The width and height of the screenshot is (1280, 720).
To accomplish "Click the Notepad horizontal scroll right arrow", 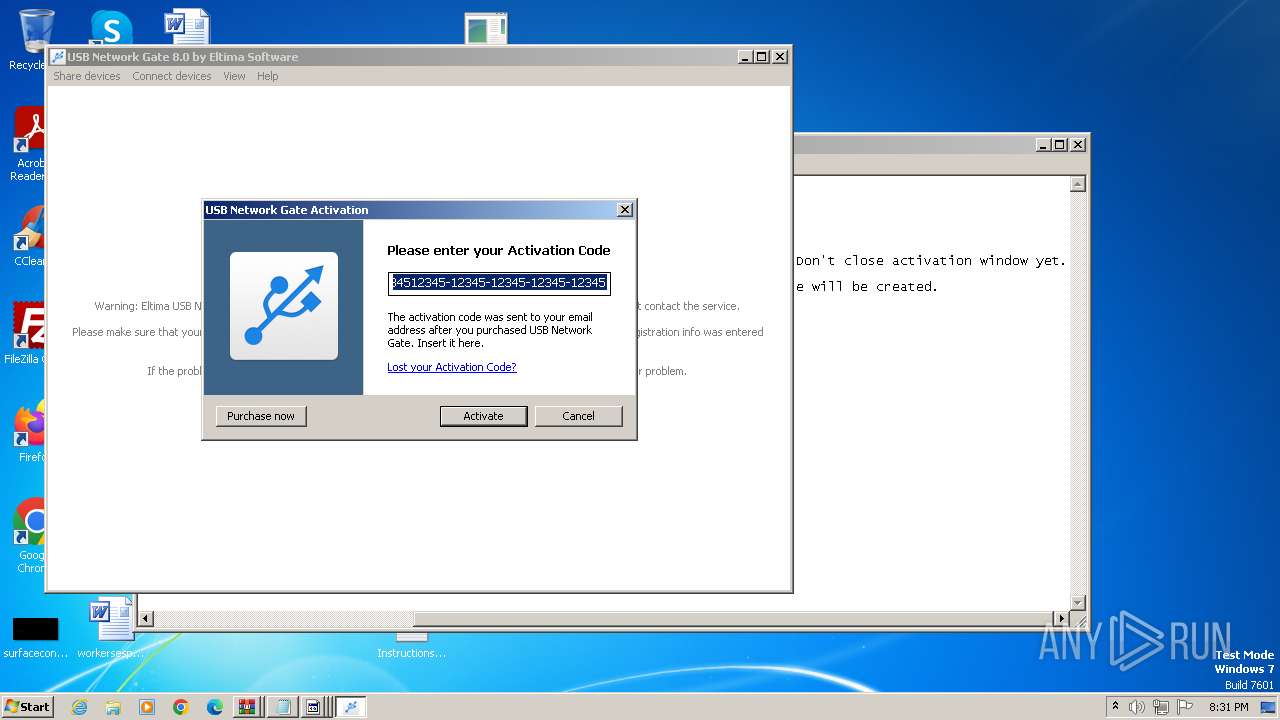I will [1062, 619].
